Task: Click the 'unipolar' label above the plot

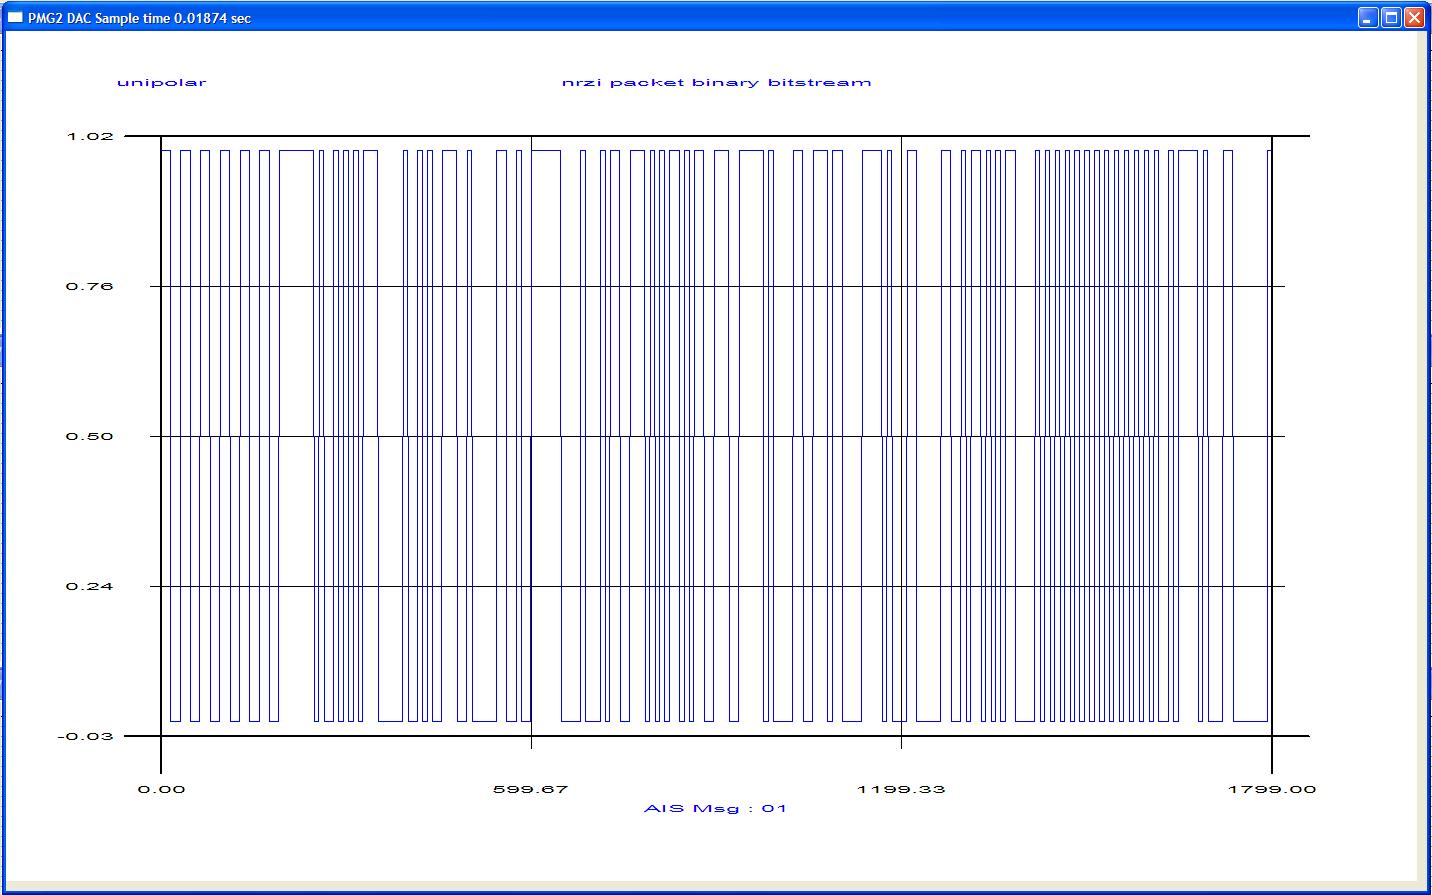Action: pos(161,82)
